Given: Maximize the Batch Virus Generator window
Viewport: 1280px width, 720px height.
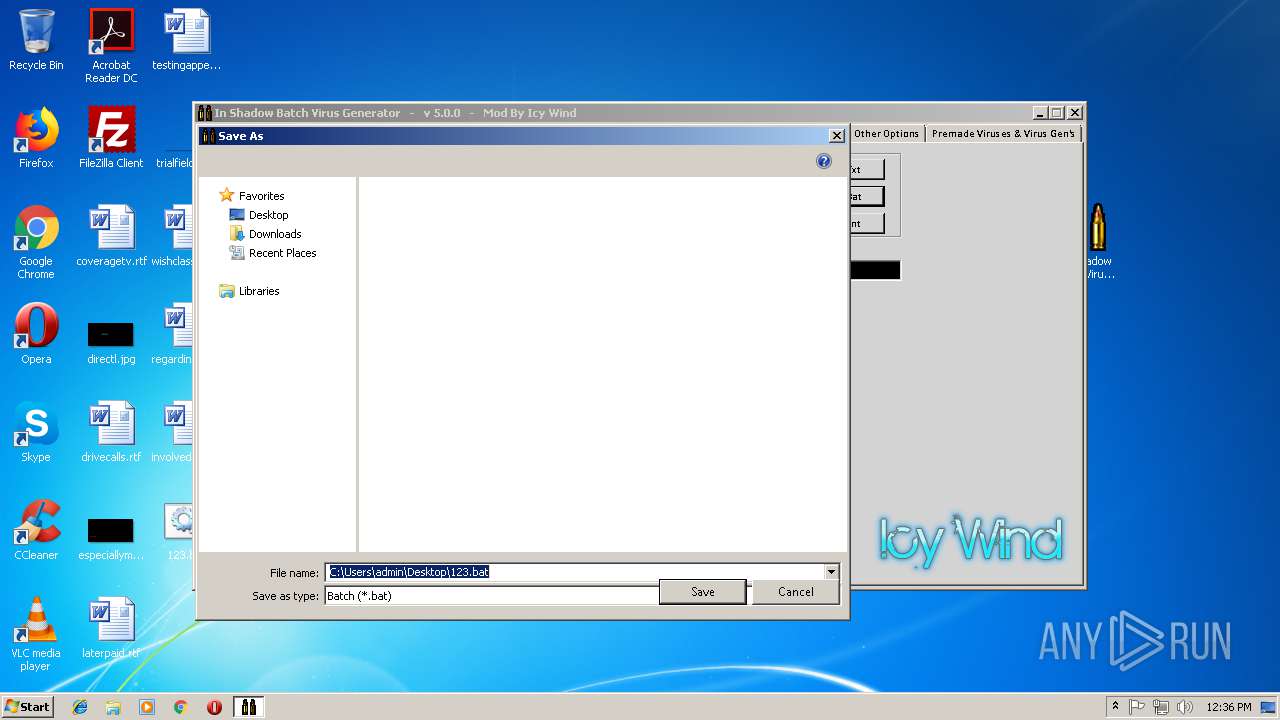Looking at the screenshot, I should [x=1056, y=113].
